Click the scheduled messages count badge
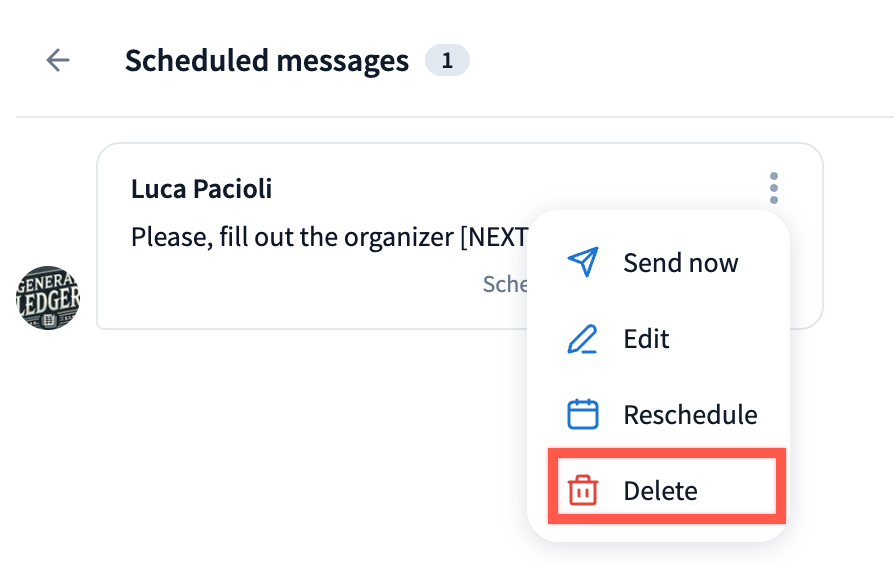Viewport: 894px width, 564px height. tap(447, 61)
